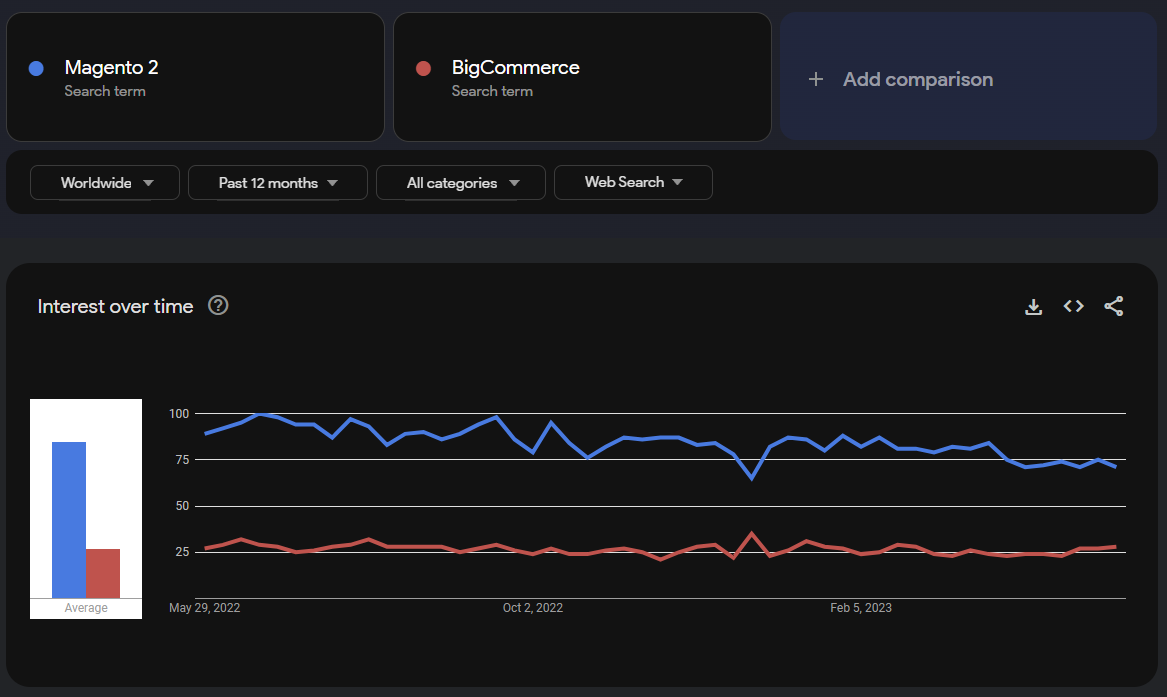
Task: Edit the BigCommerce search term
Action: click(582, 77)
